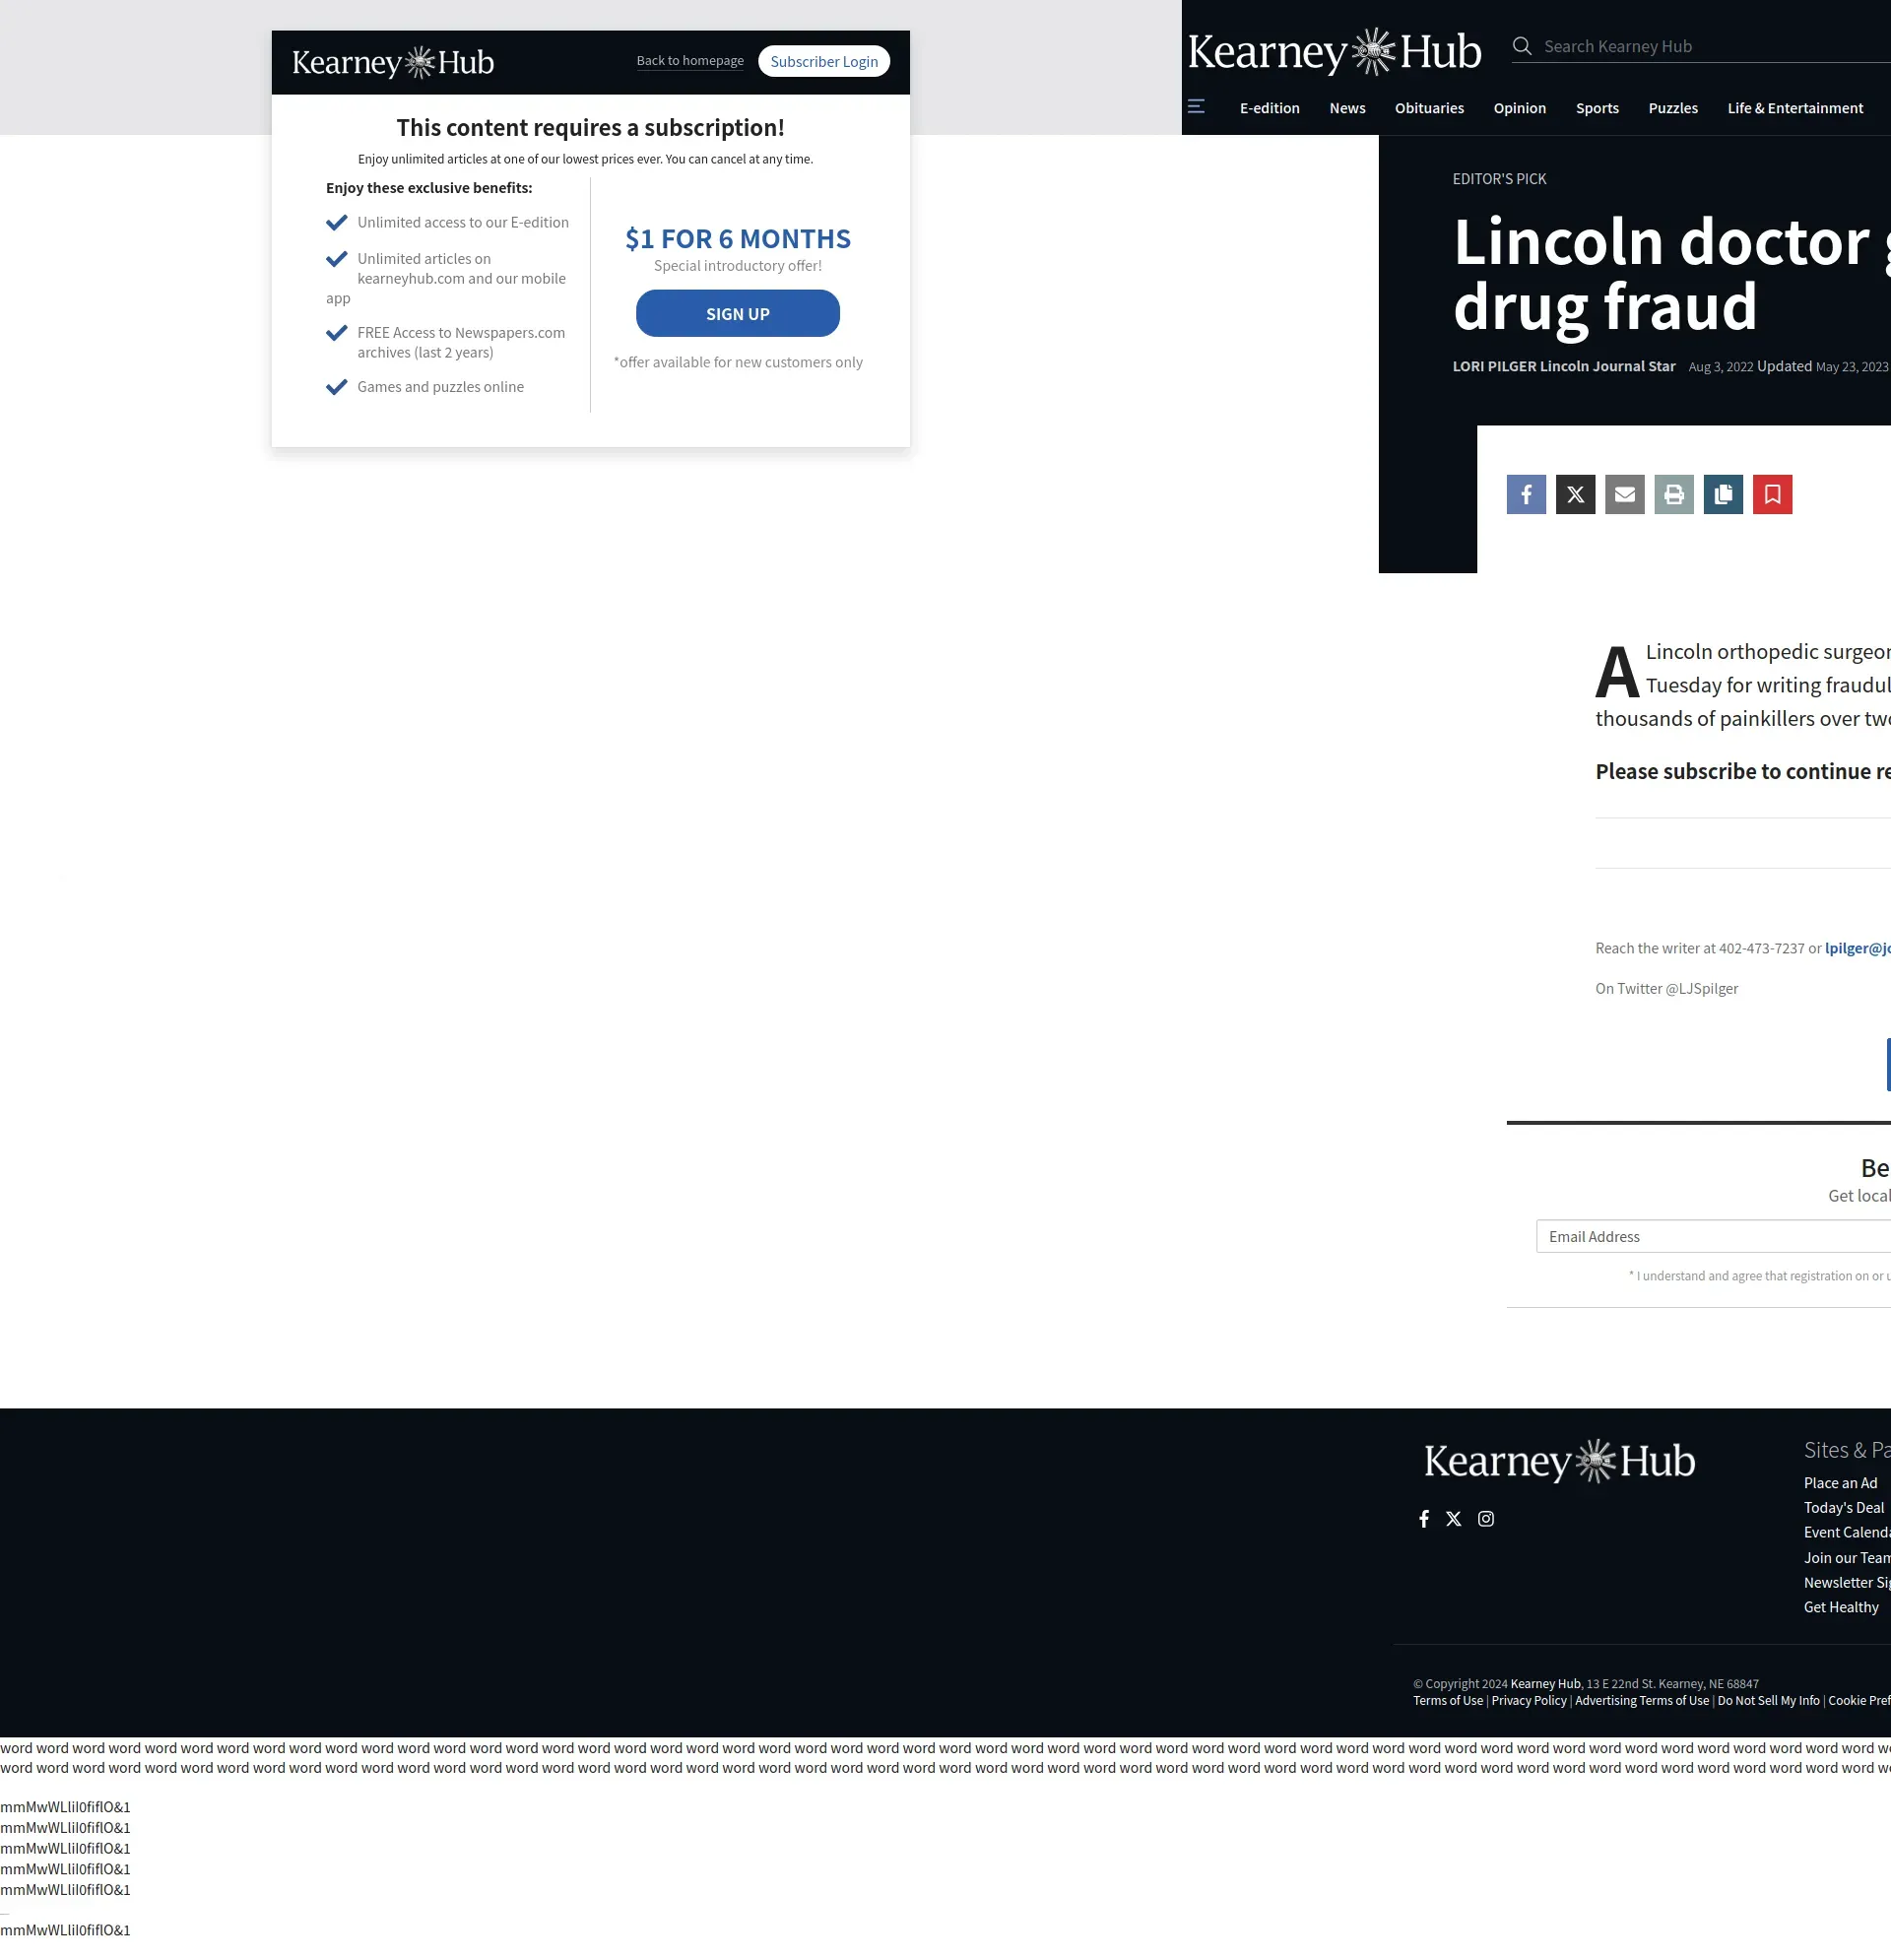This screenshot has height=1960, width=1891.
Task: Open the E-edition menu item
Action: (1269, 108)
